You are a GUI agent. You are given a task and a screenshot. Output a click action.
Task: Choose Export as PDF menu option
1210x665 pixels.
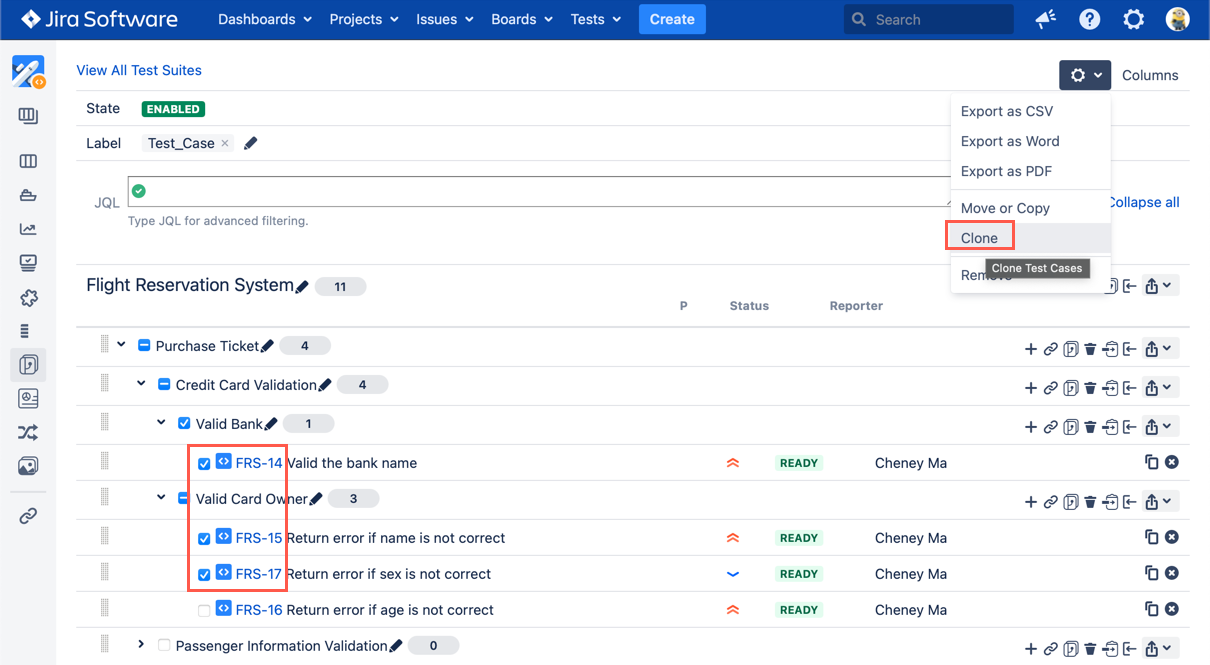(1006, 171)
